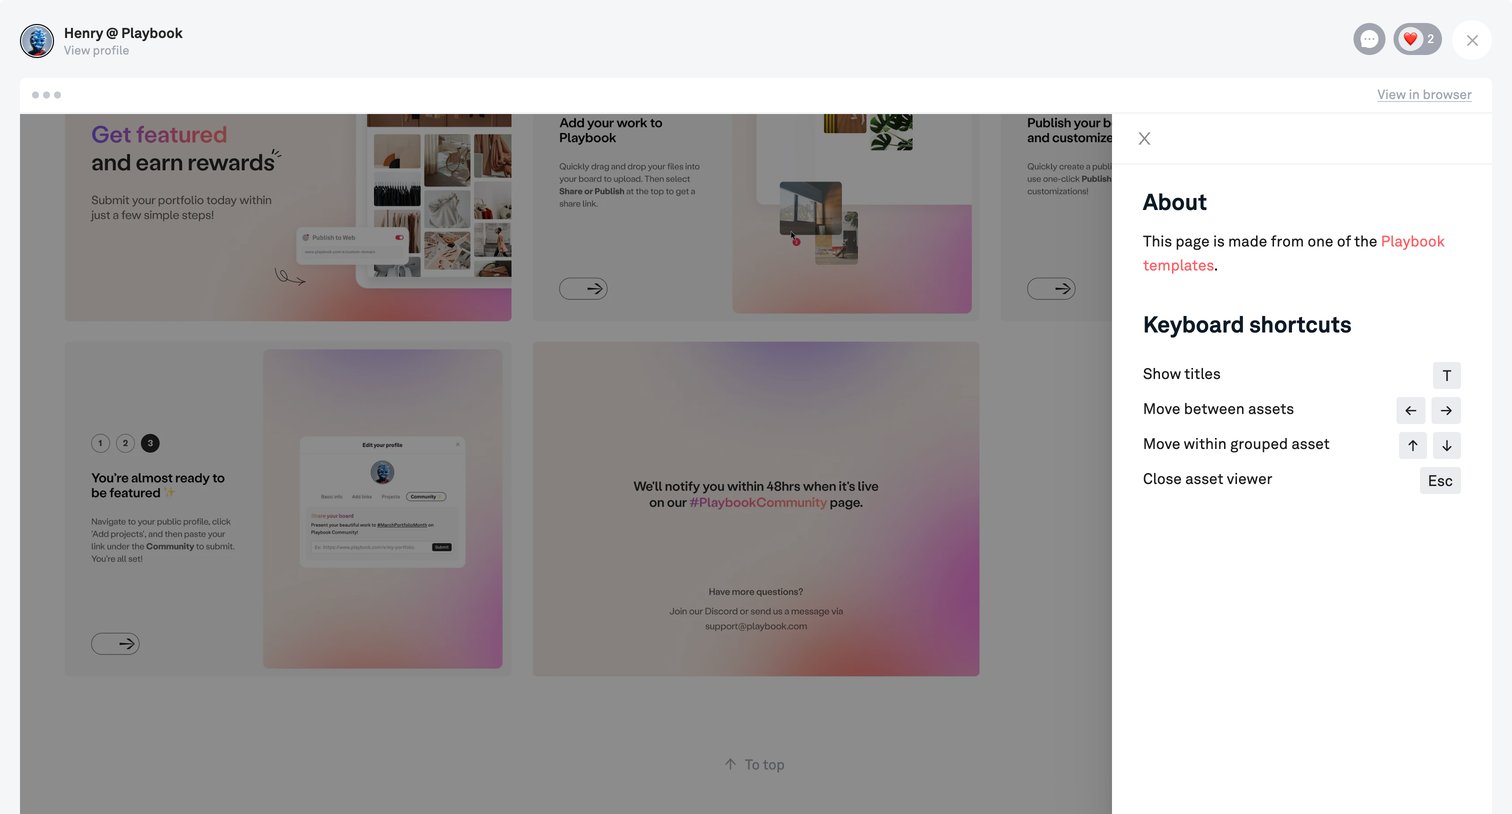Open View in browser link
The image size is (1512, 814).
[1424, 95]
